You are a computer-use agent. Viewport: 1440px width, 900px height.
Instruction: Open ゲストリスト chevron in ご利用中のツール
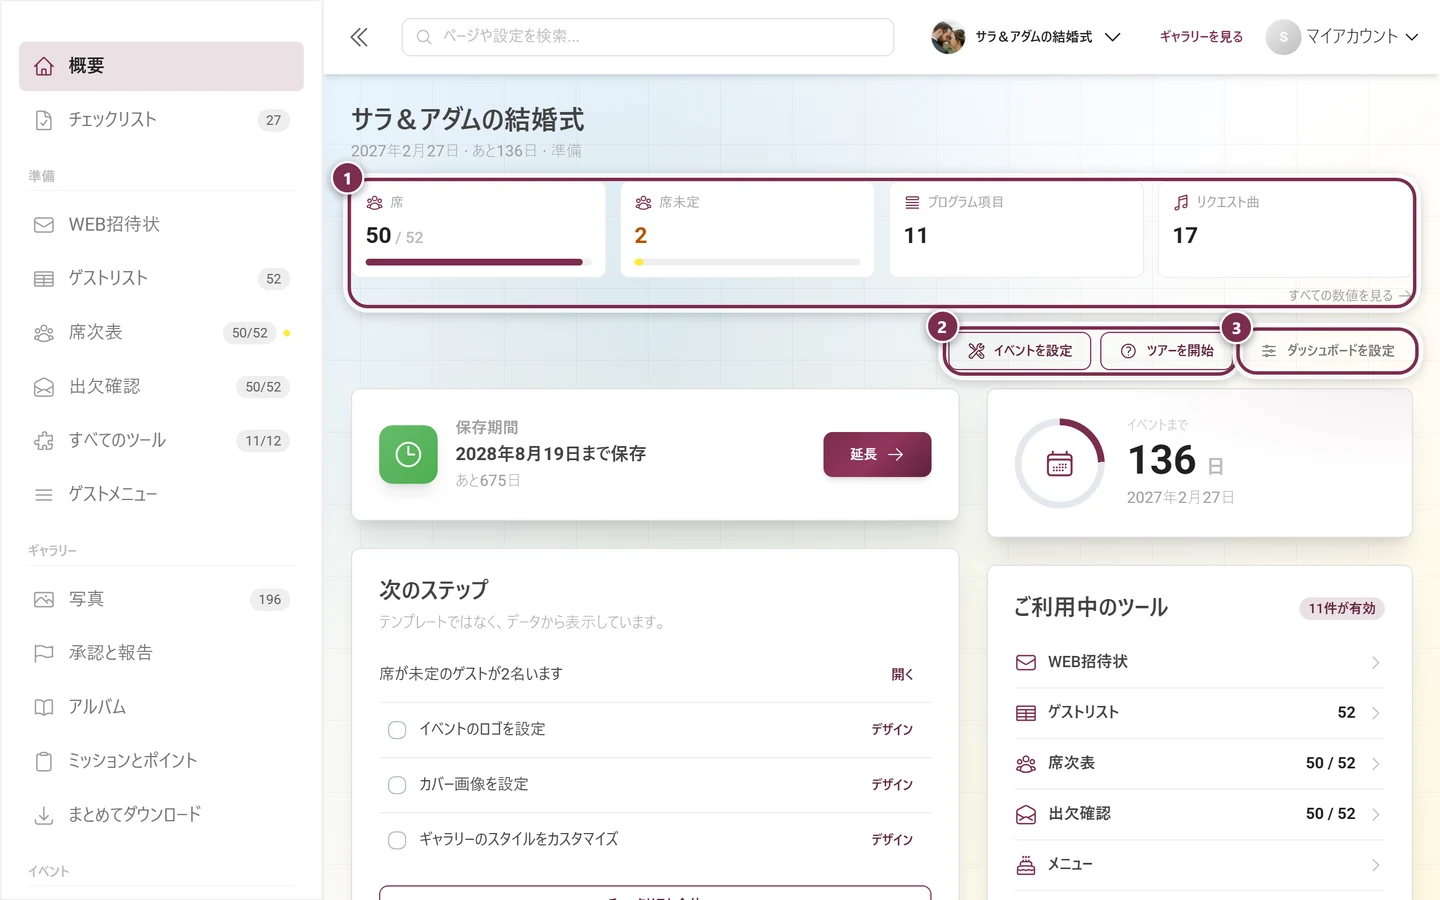pyautogui.click(x=1376, y=713)
